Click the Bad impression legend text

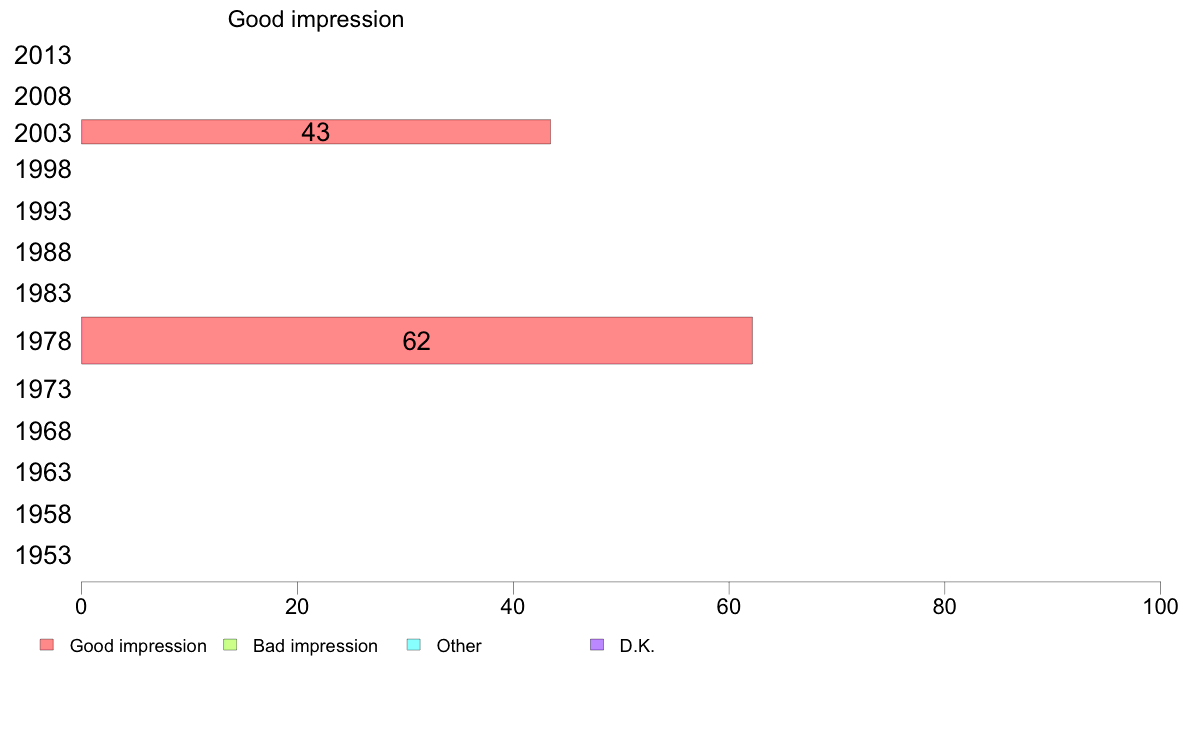[315, 646]
